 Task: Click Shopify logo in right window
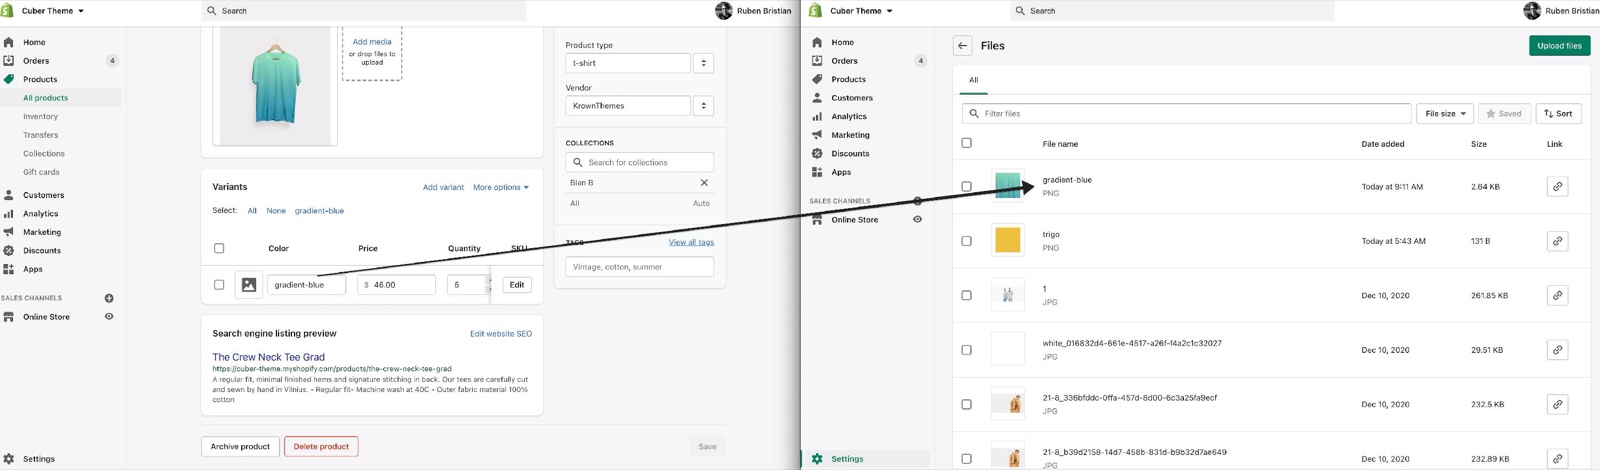click(815, 11)
